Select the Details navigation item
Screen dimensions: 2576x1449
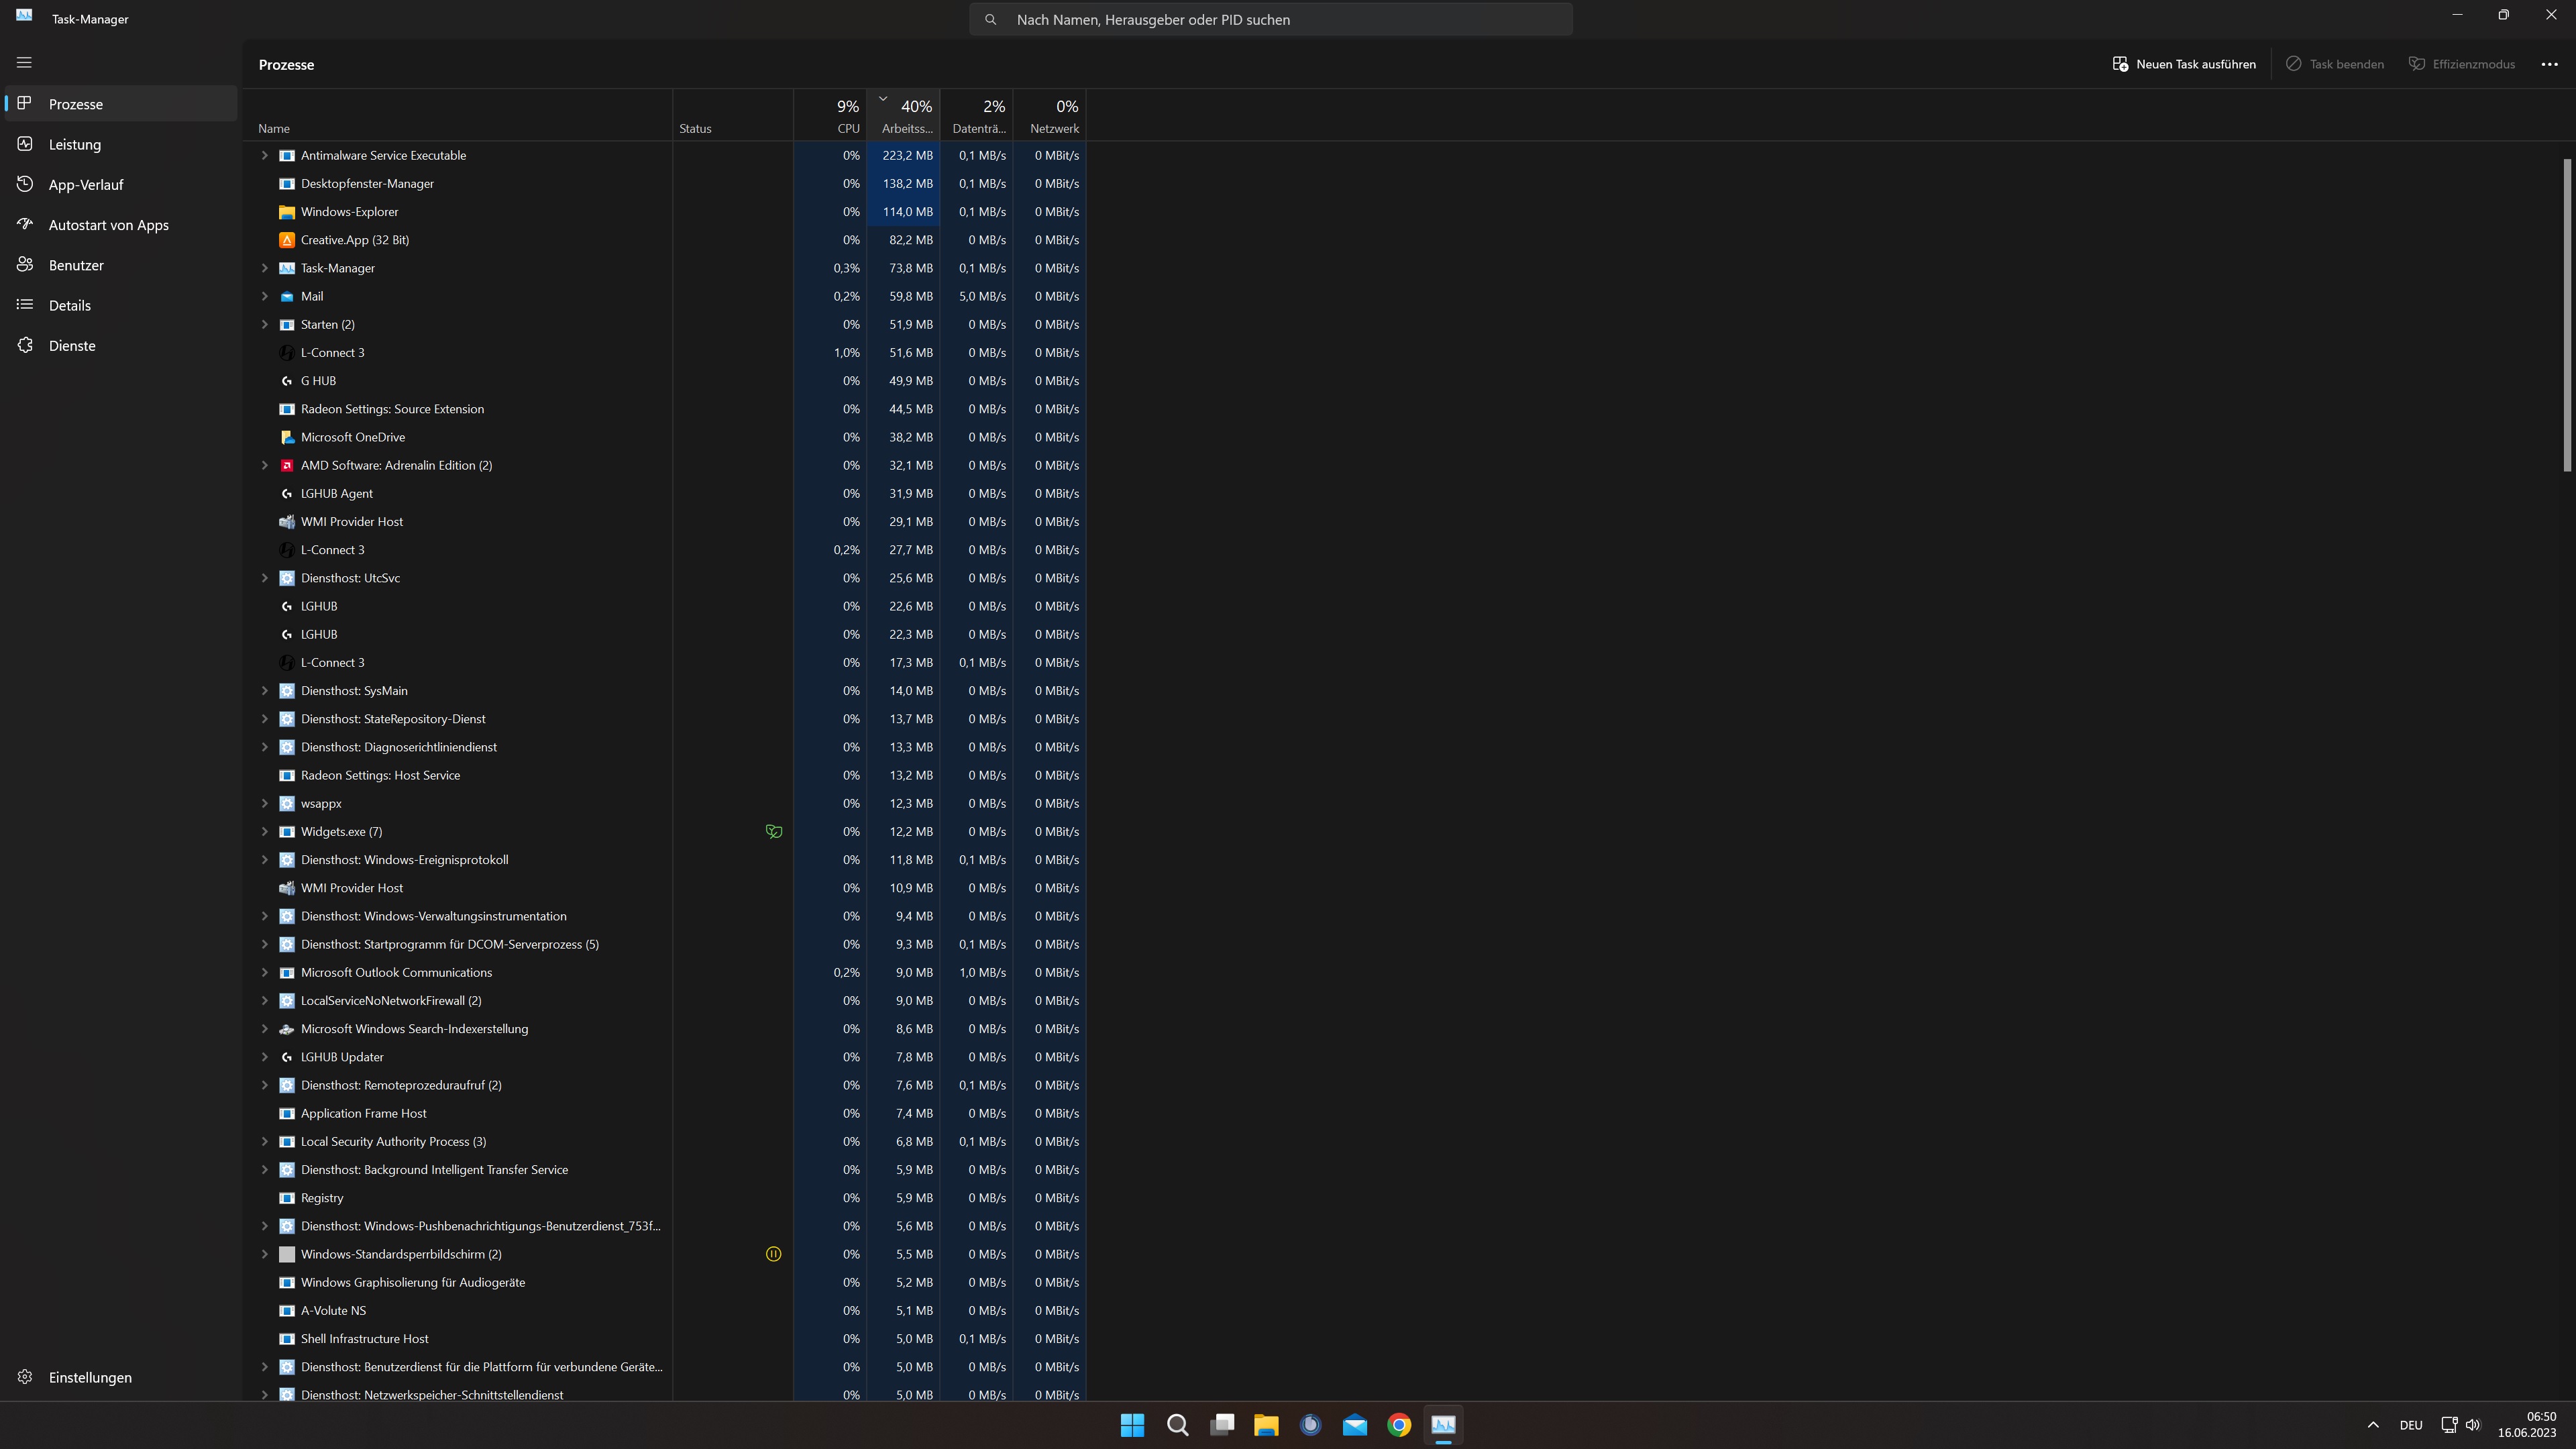pyautogui.click(x=70, y=305)
